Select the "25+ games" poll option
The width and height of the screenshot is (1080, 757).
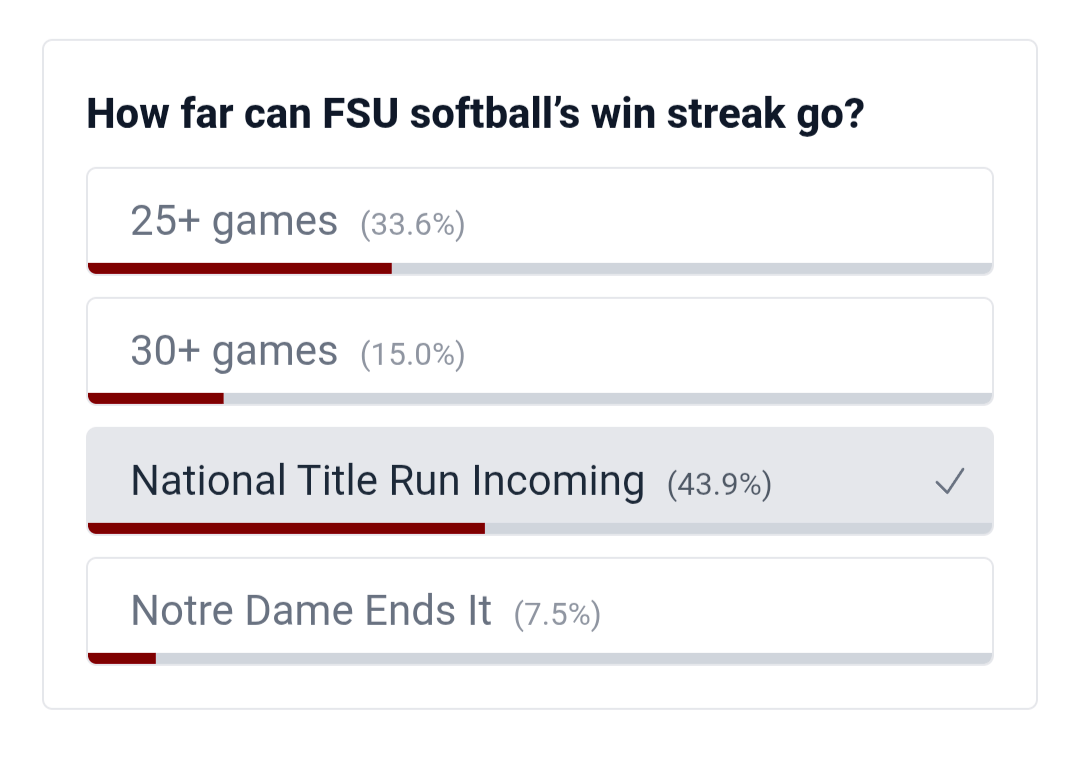(234, 221)
